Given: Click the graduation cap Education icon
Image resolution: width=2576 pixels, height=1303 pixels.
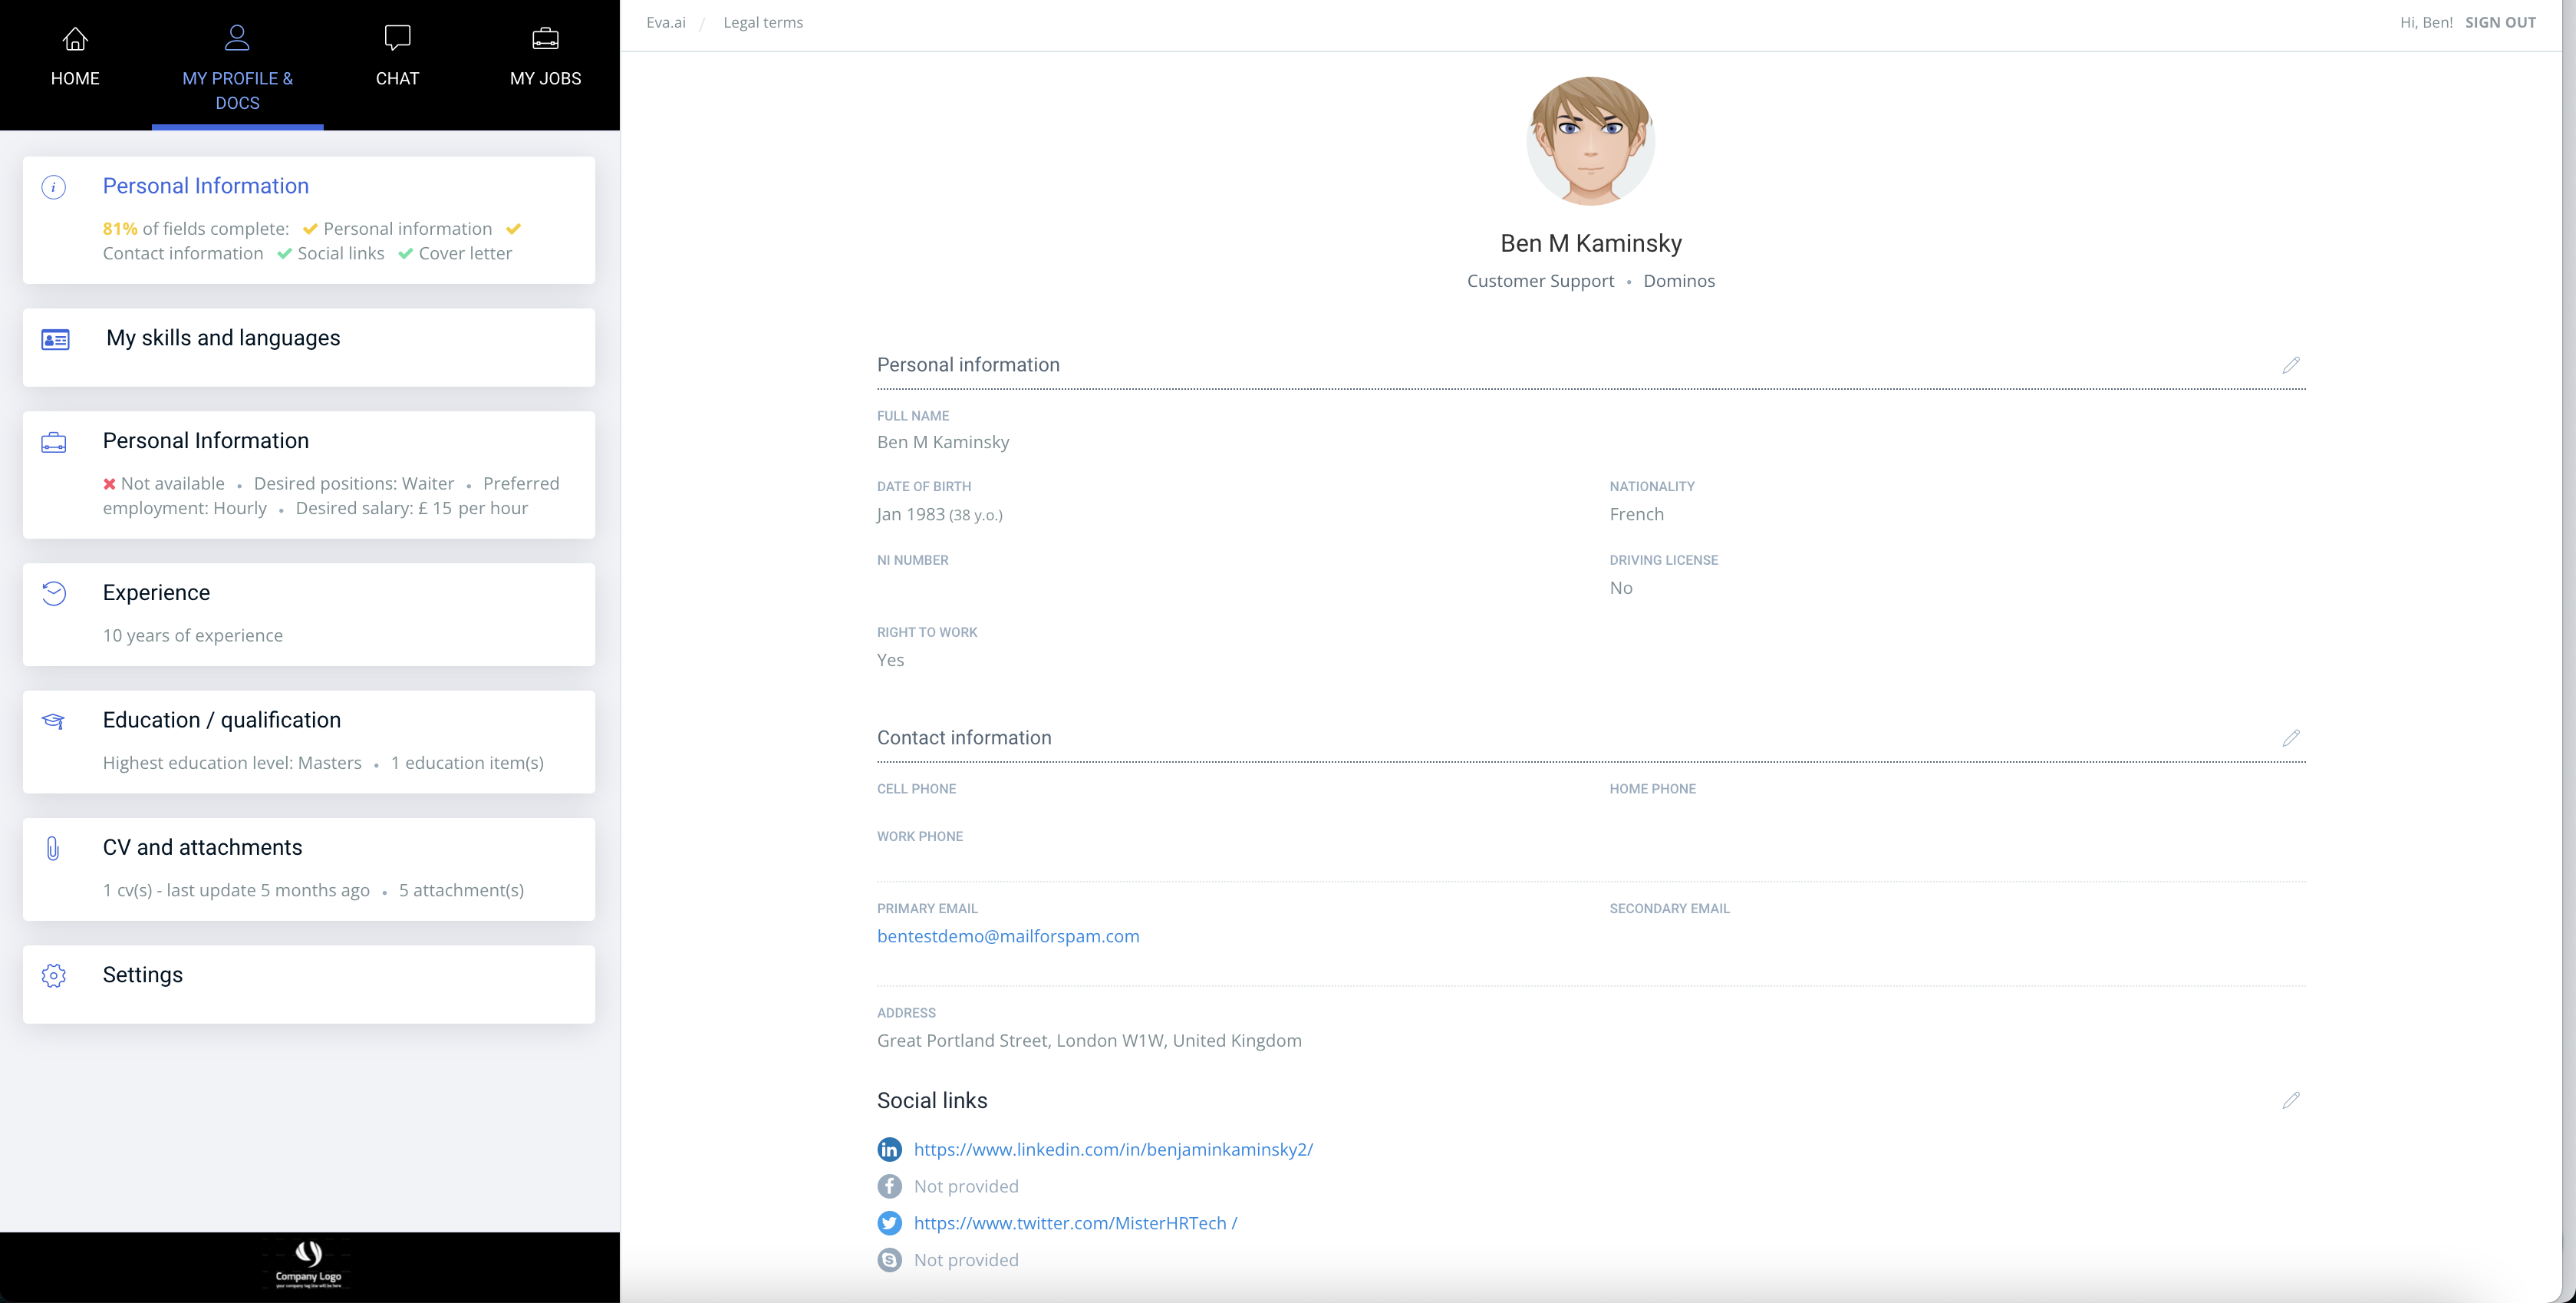Looking at the screenshot, I should [x=53, y=721].
